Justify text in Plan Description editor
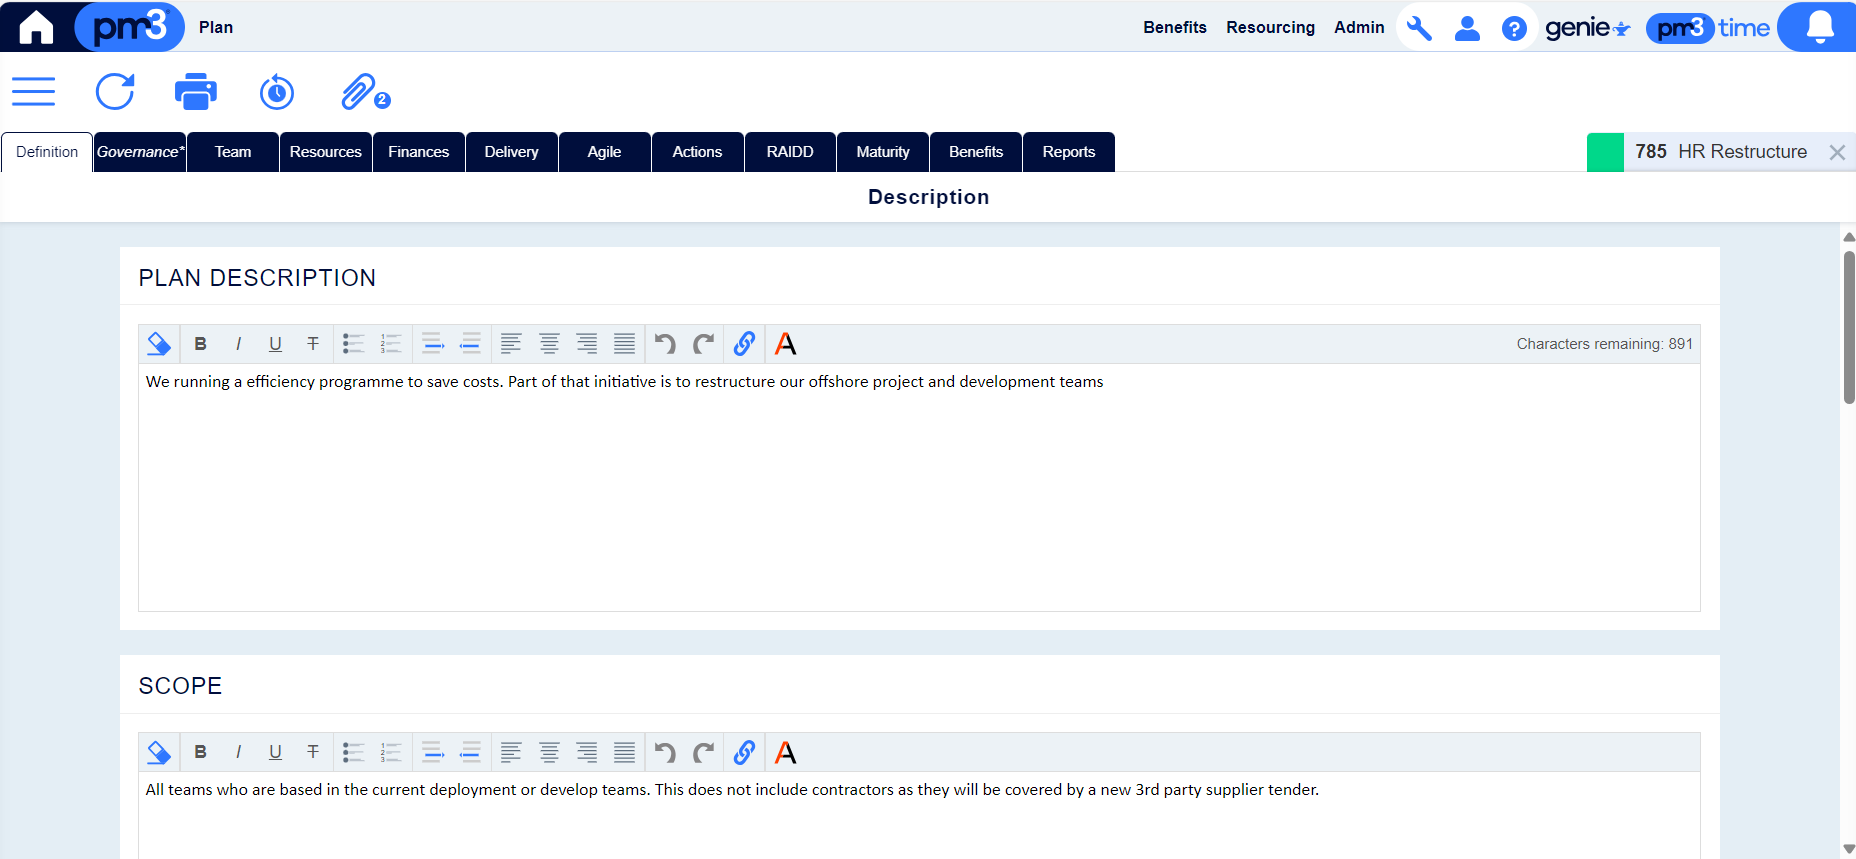1856x859 pixels. [624, 344]
